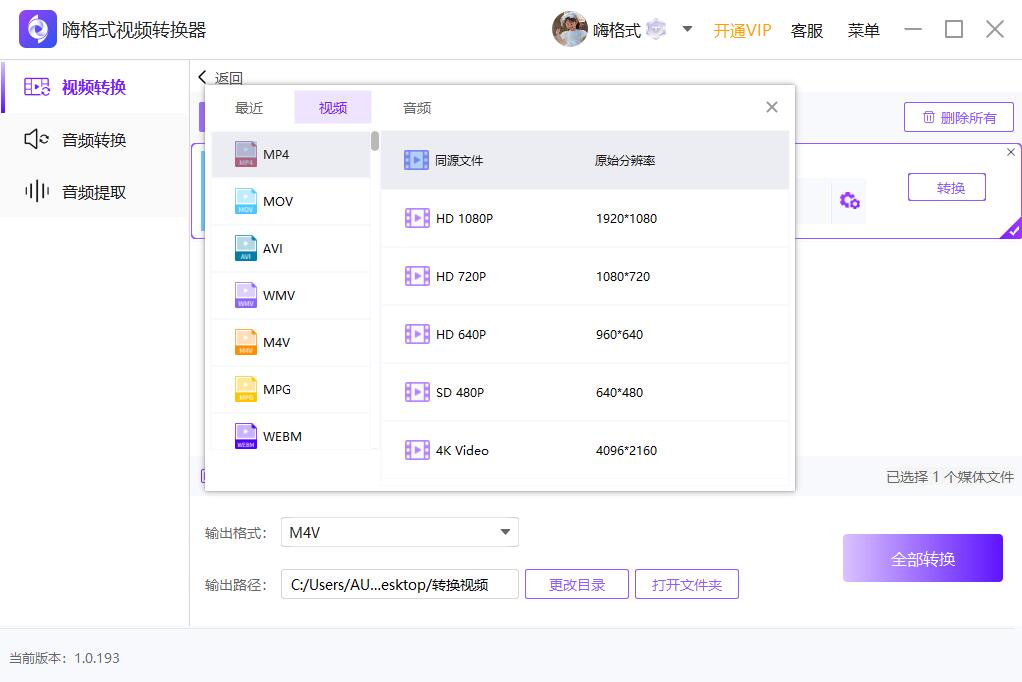Screen dimensions: 1022x682
Task: Open the 视频 tab
Action: [332, 107]
